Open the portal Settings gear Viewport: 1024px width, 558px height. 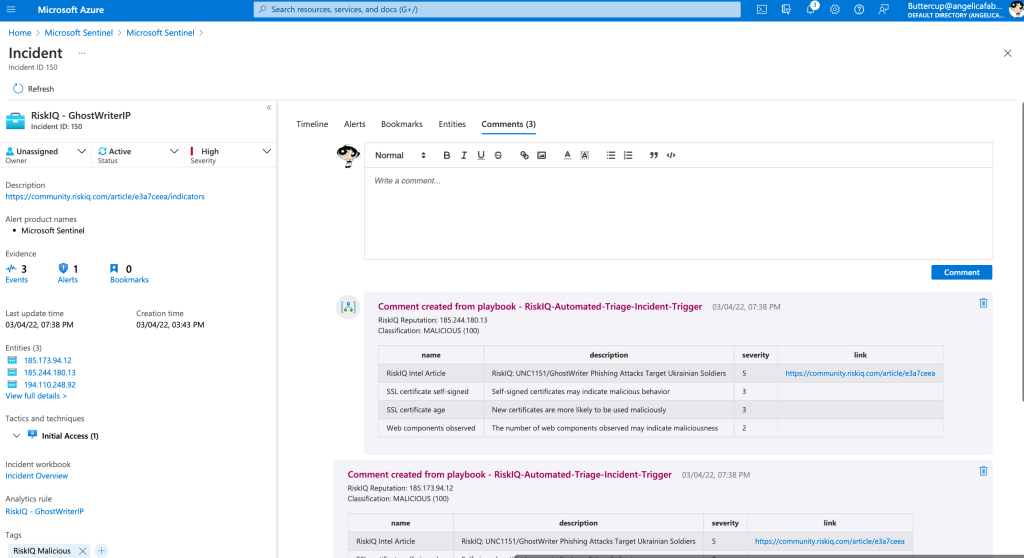835,9
